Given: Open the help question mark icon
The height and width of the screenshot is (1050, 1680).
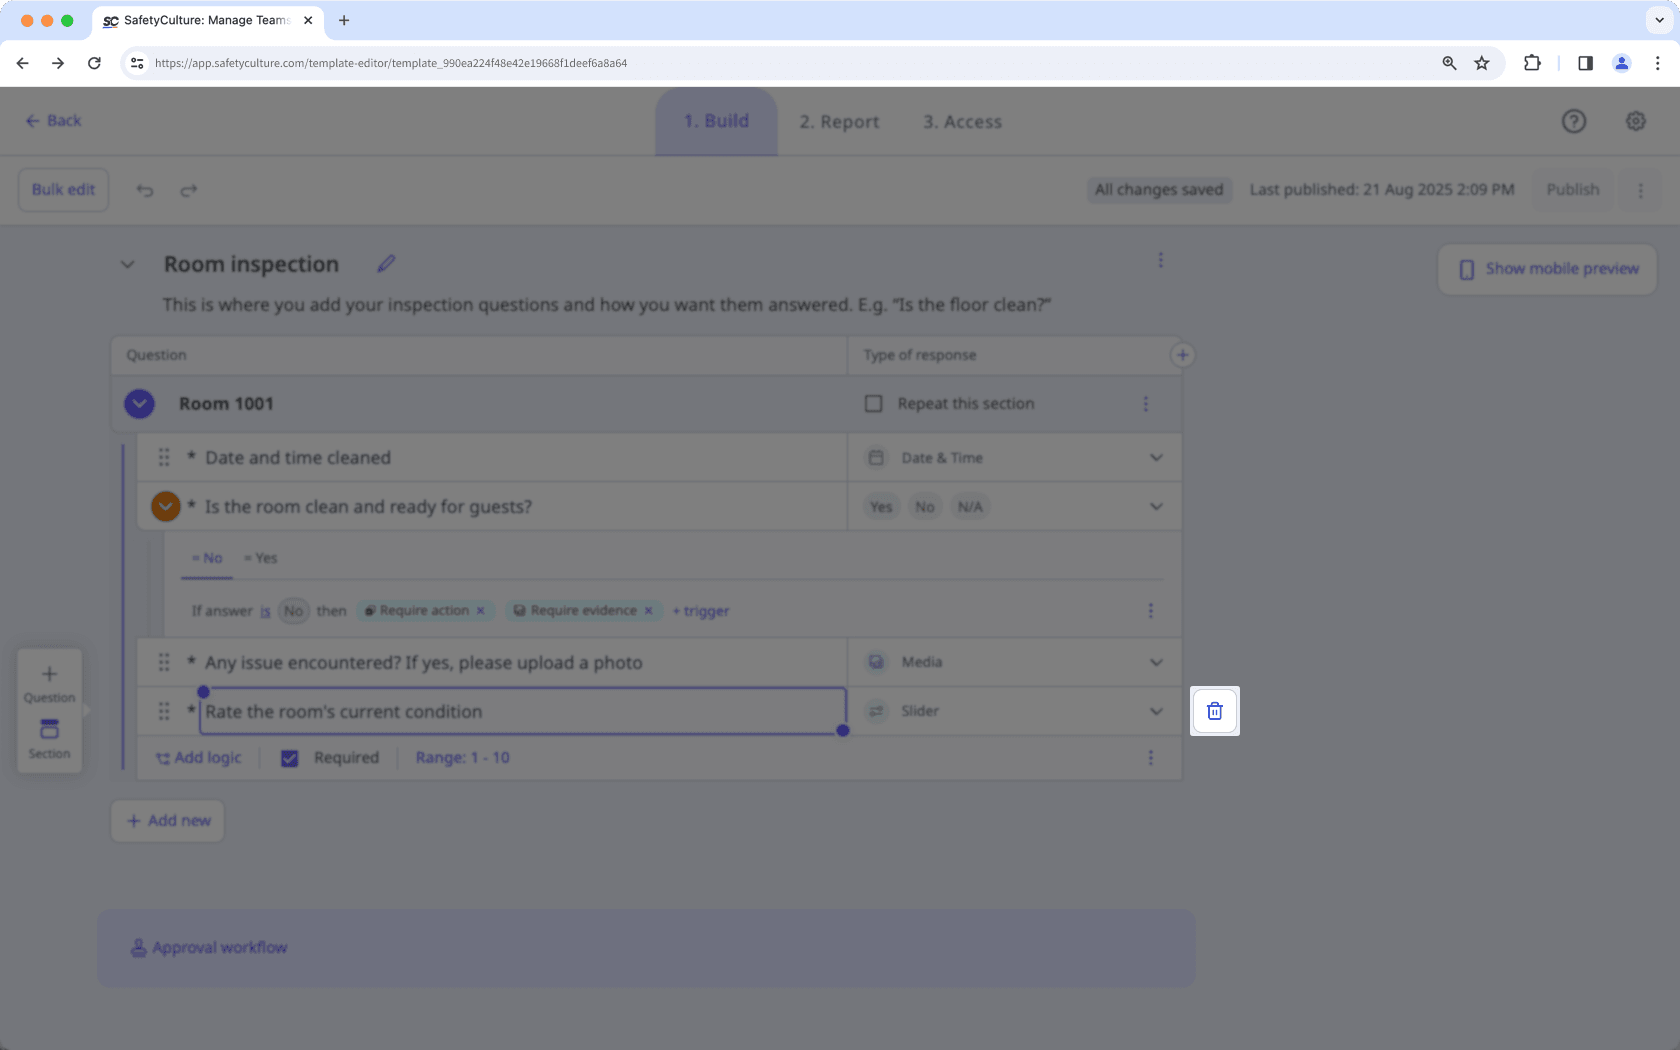Looking at the screenshot, I should tap(1573, 121).
